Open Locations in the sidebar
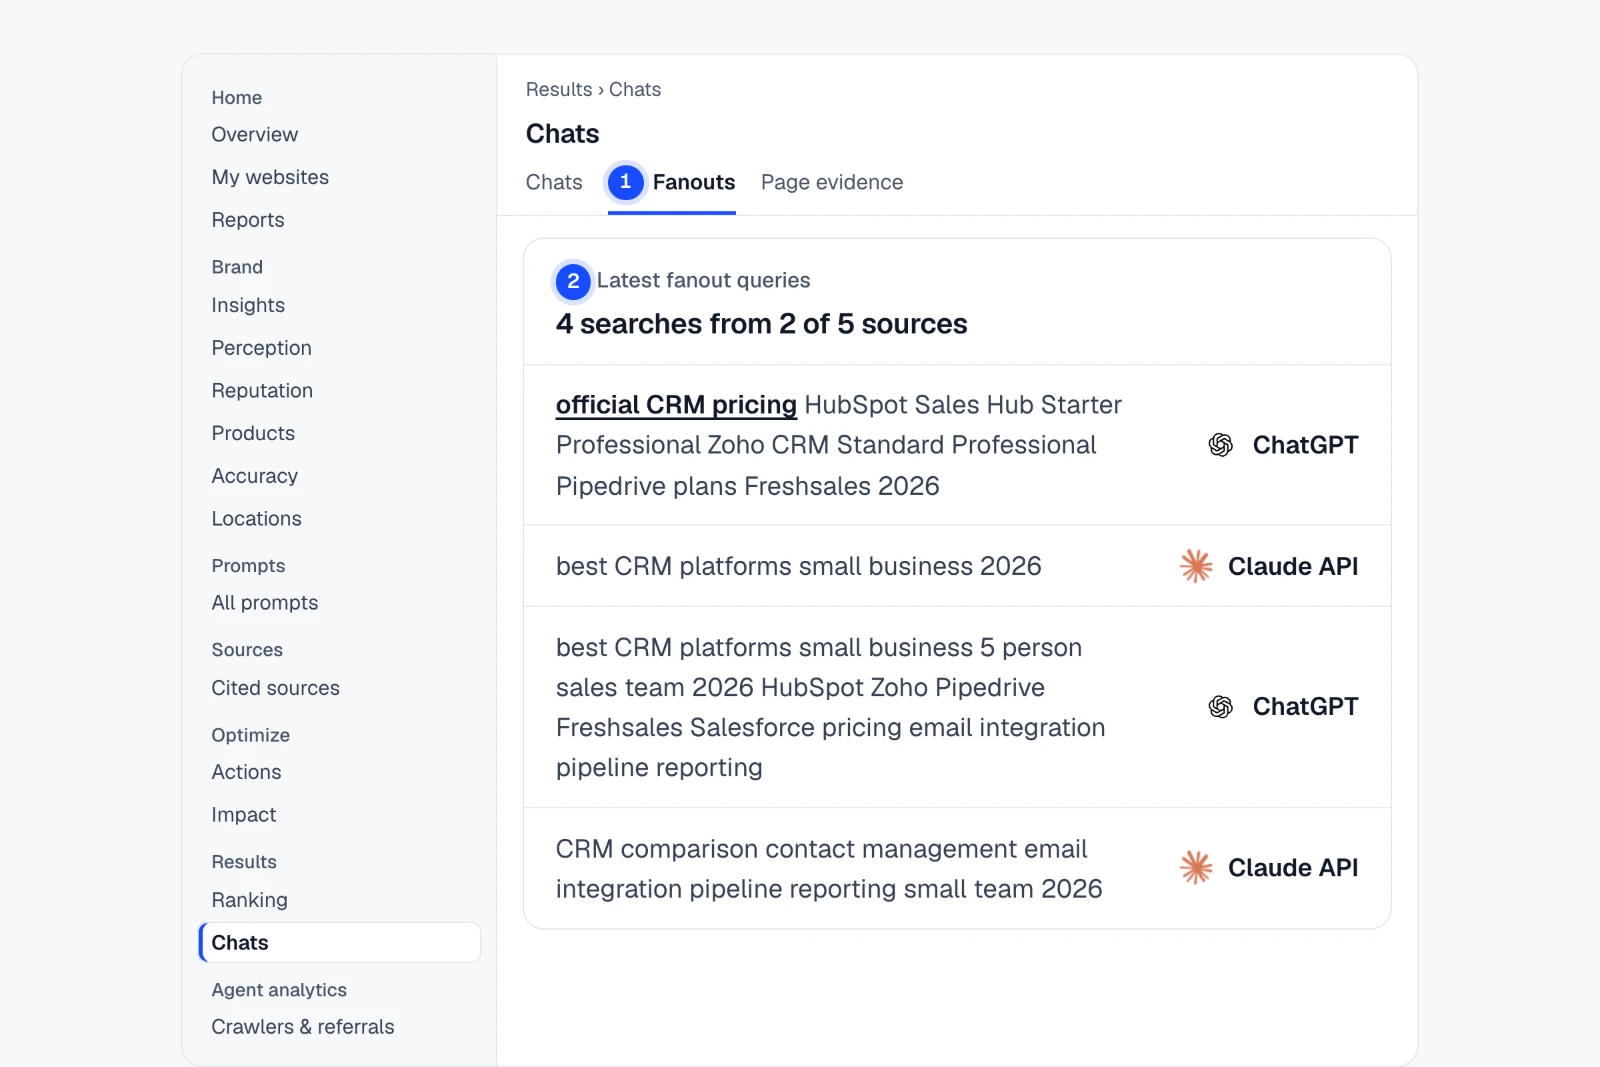The image size is (1600, 1067). click(x=256, y=518)
